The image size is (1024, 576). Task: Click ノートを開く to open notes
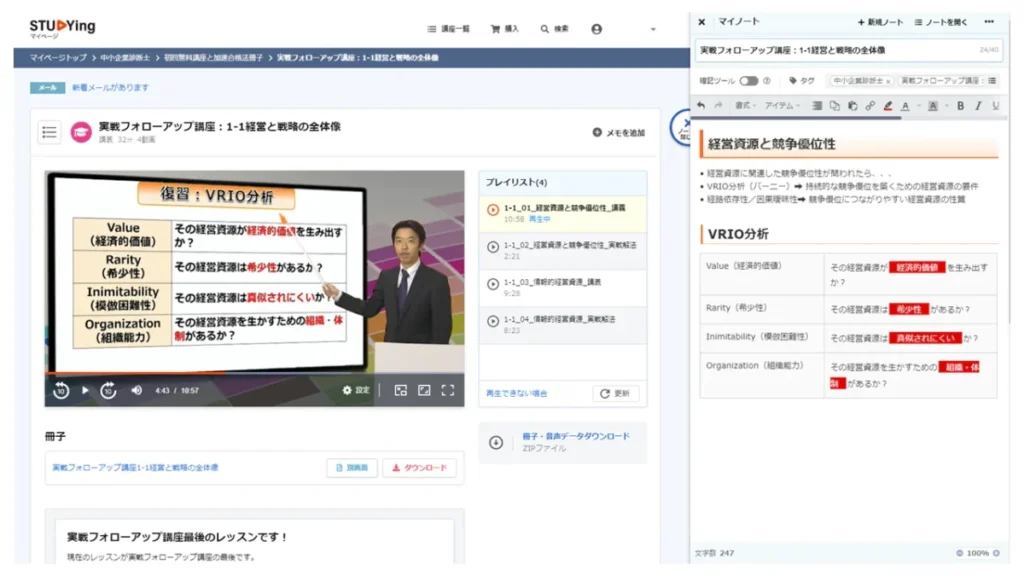[941, 22]
